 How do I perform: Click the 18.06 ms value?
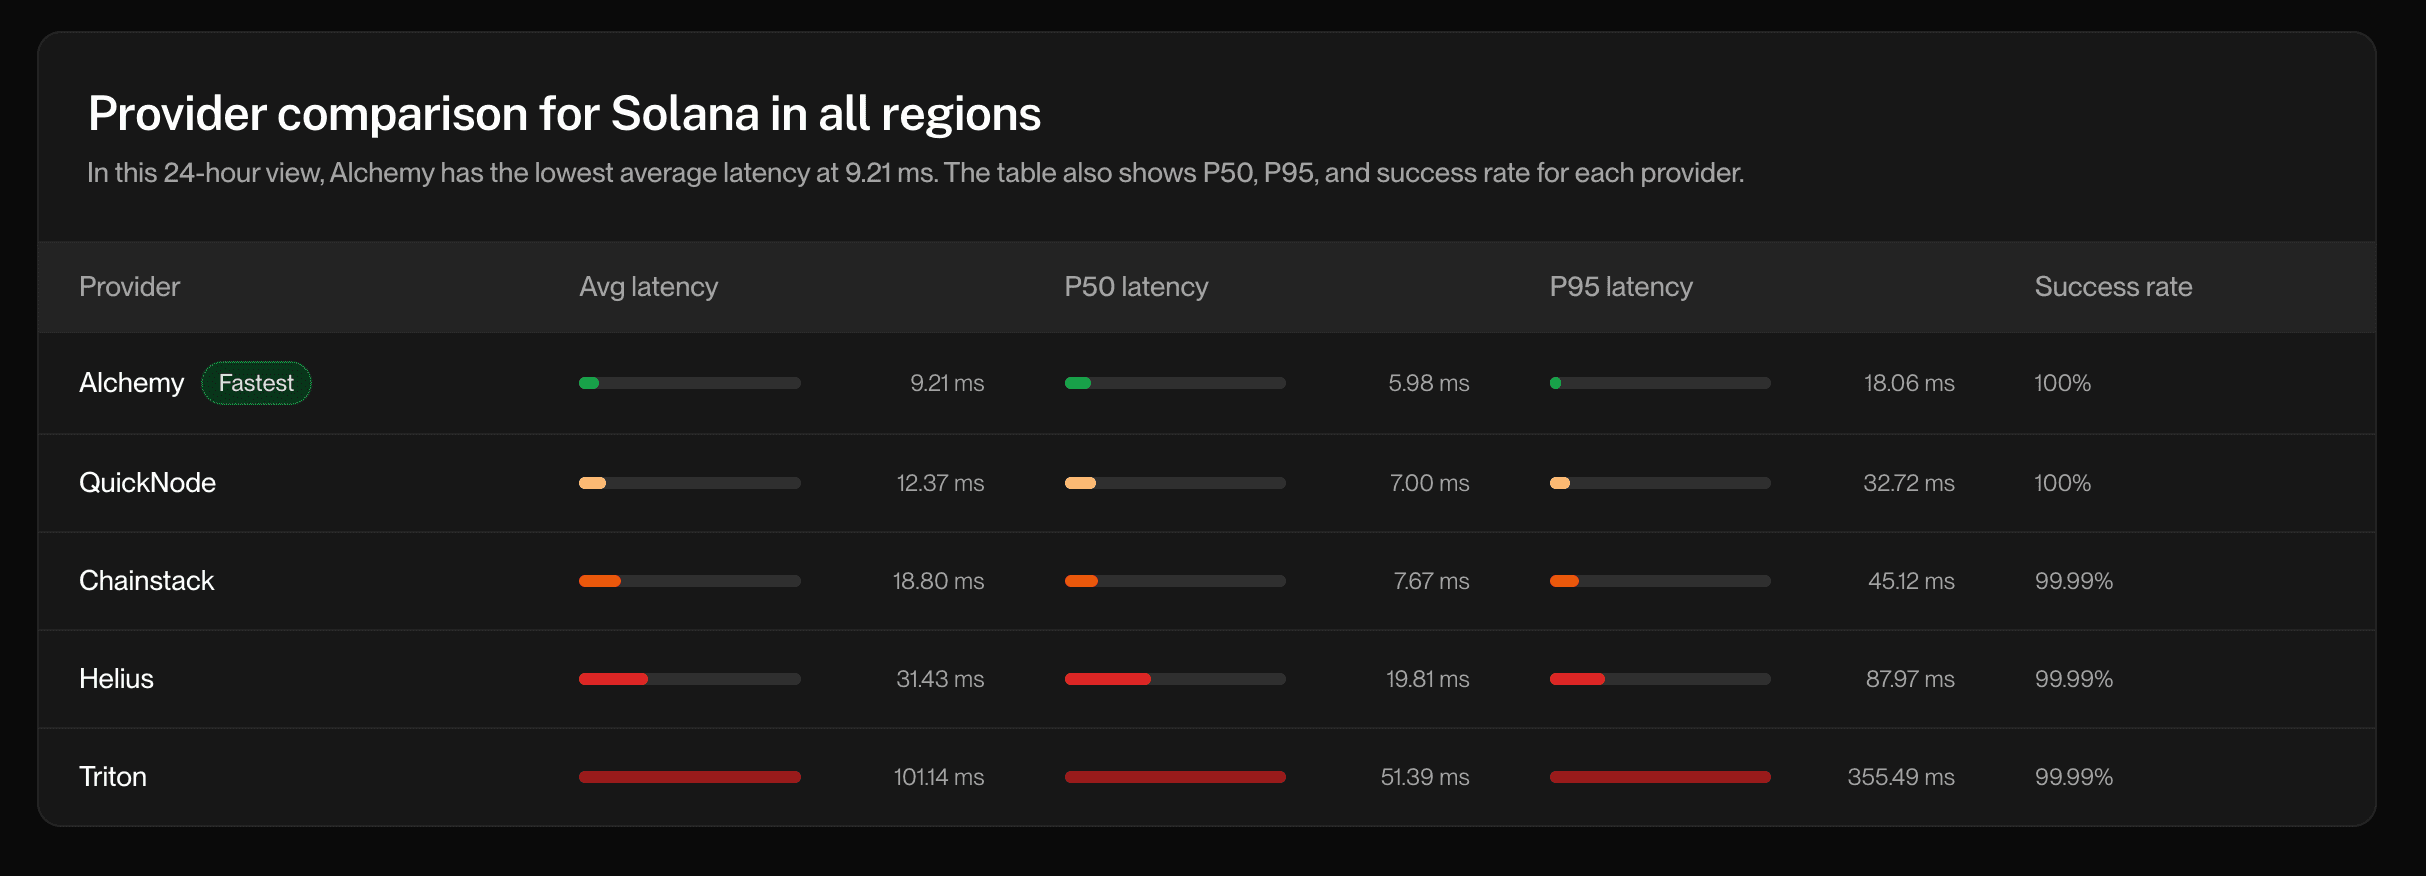1909,383
